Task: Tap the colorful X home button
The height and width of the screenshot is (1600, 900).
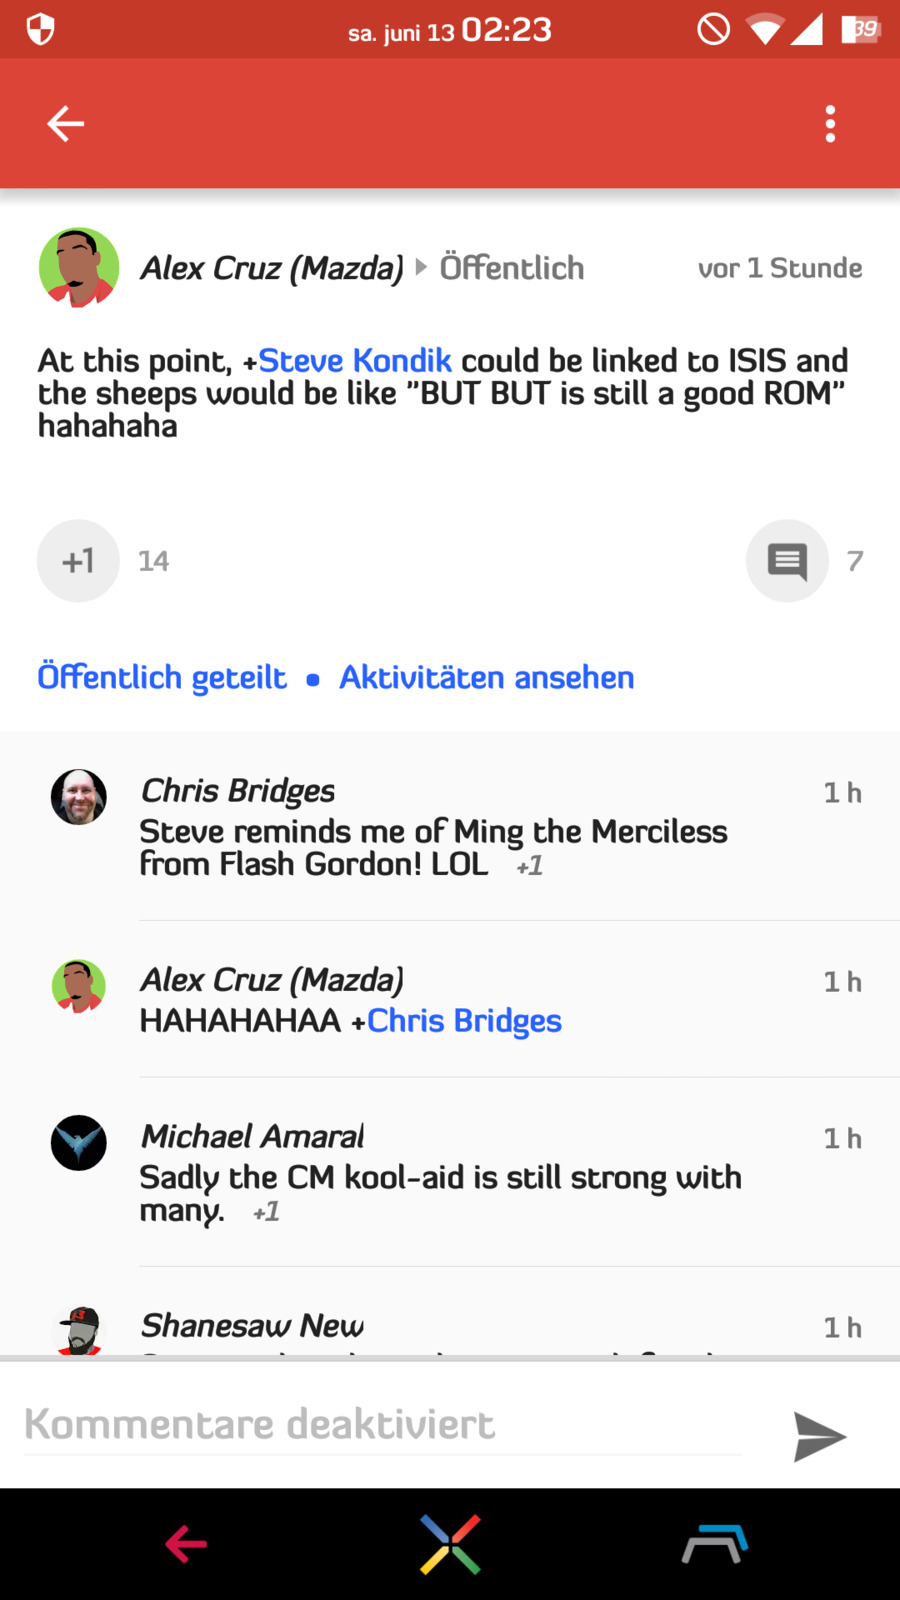Action: (x=450, y=1545)
